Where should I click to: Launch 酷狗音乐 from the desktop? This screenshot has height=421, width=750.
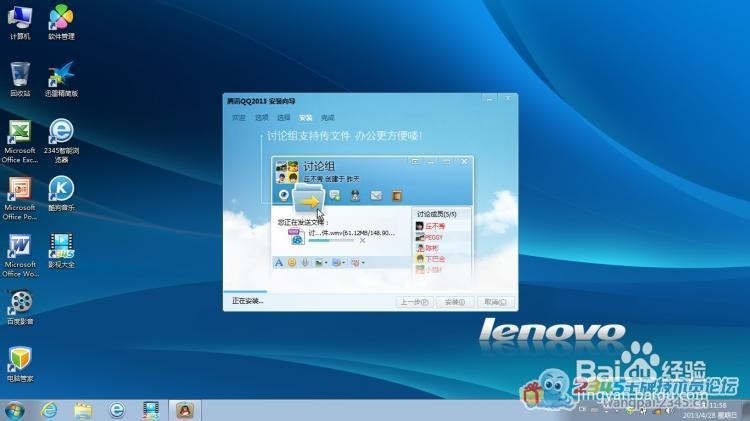(61, 194)
